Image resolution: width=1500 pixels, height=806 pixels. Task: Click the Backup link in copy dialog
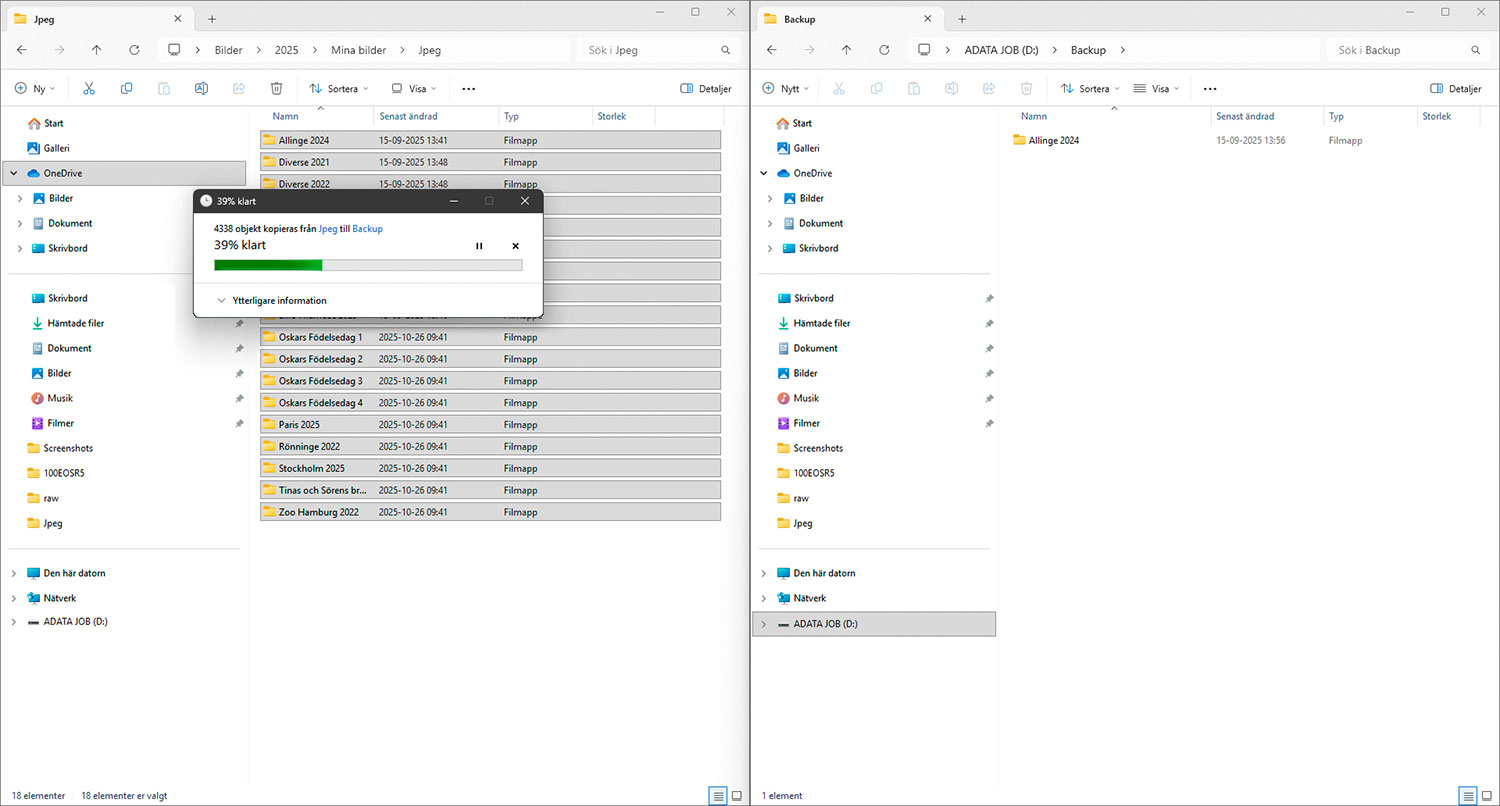coord(367,229)
